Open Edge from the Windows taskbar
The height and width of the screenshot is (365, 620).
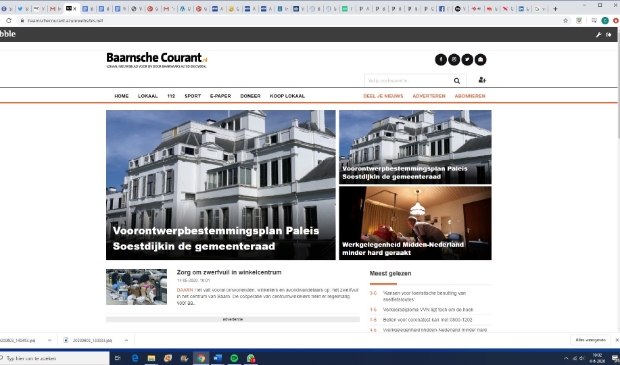(135, 358)
